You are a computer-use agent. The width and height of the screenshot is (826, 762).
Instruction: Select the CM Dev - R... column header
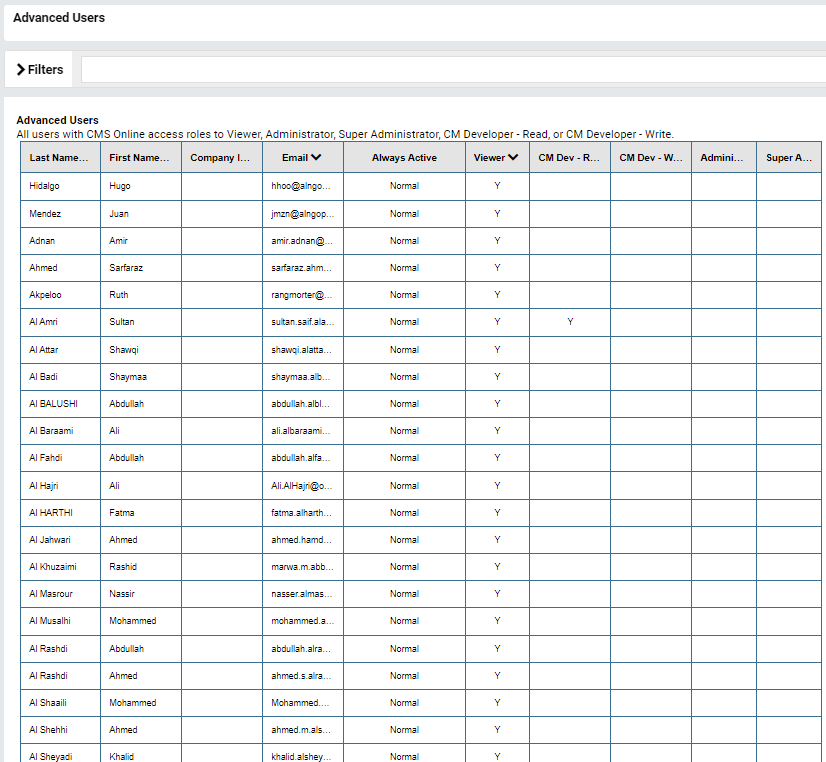[x=569, y=157]
